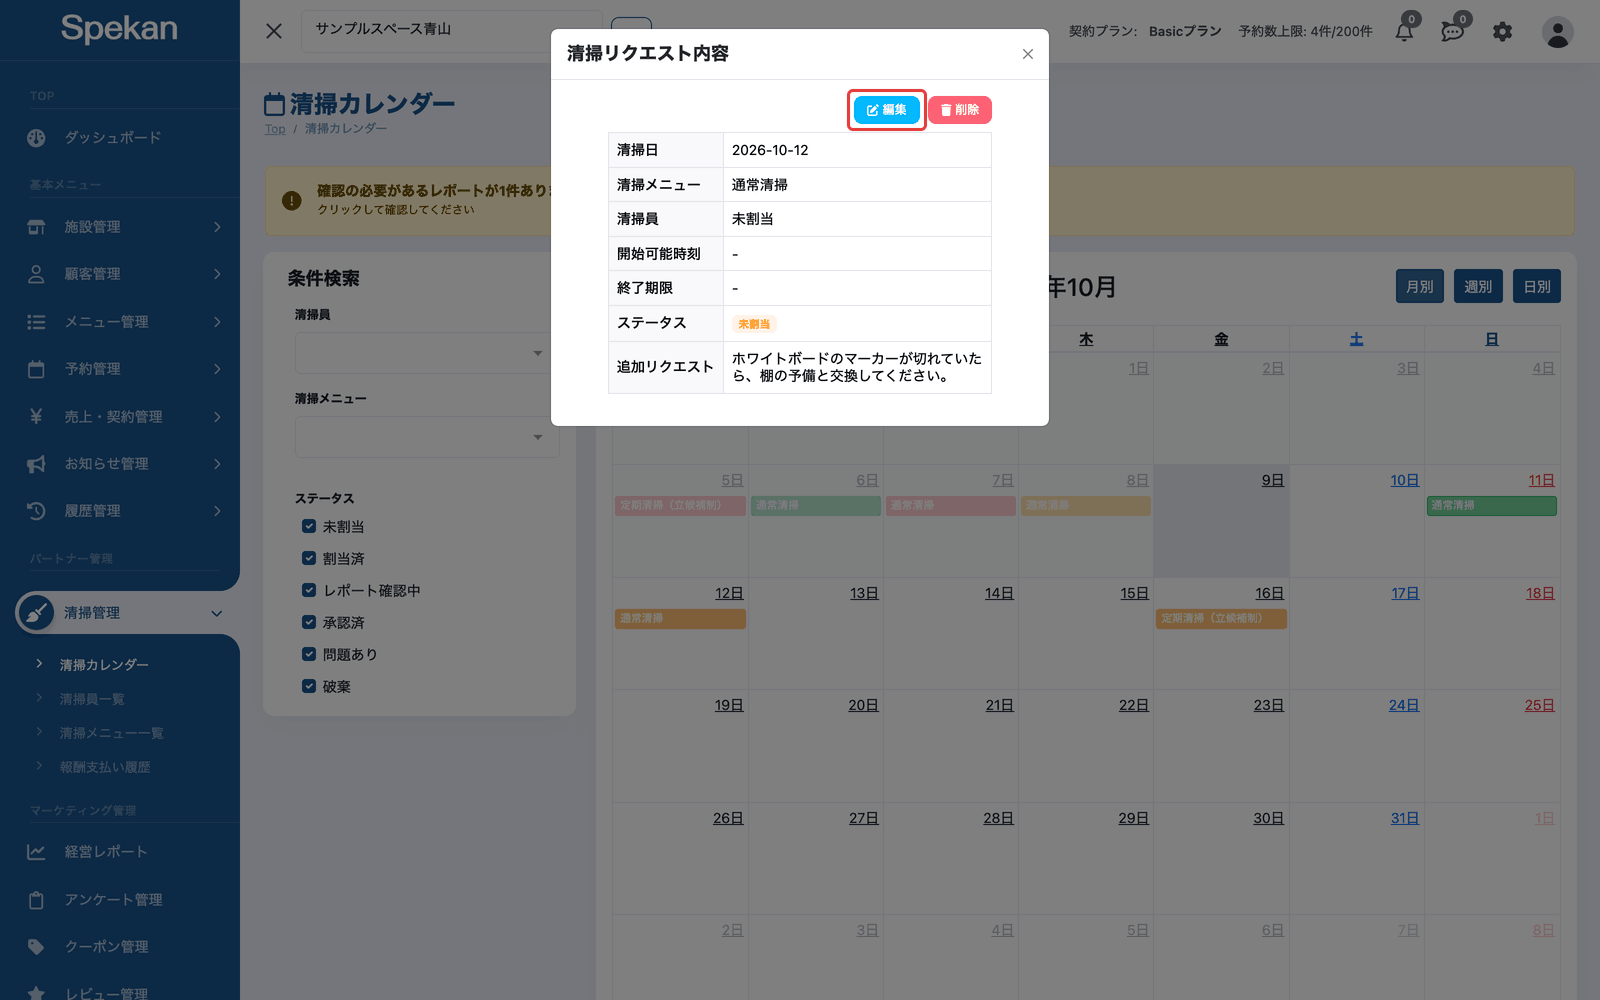This screenshot has height=1000, width=1600.
Task: Toggle the レポート確認中 checkbox
Action: [x=309, y=590]
